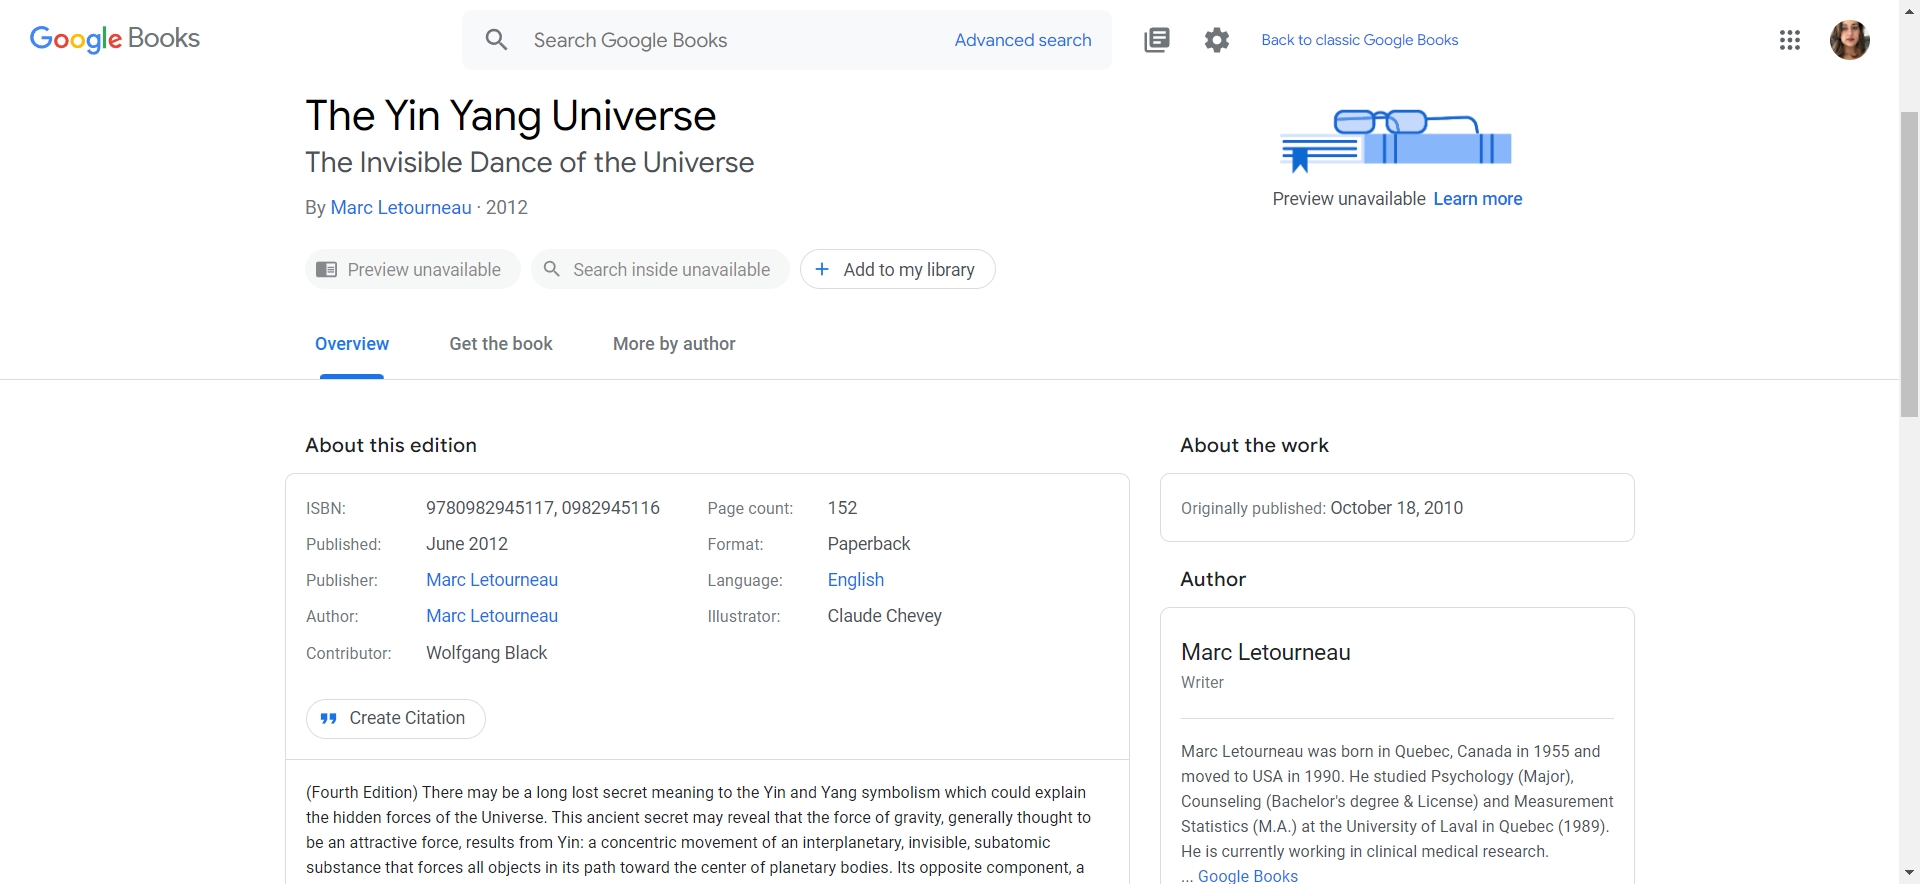
Task: Open More by author tab
Action: point(673,344)
